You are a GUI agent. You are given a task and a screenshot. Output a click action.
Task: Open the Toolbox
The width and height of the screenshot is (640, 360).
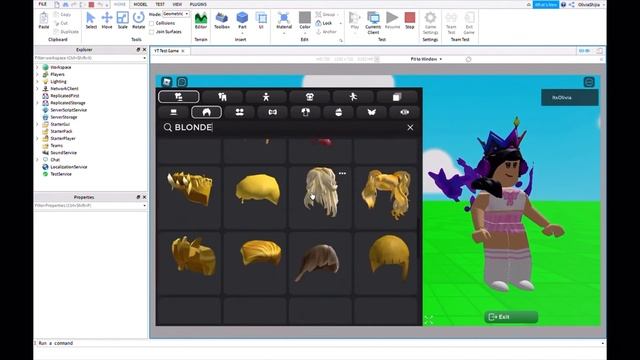coord(222,20)
